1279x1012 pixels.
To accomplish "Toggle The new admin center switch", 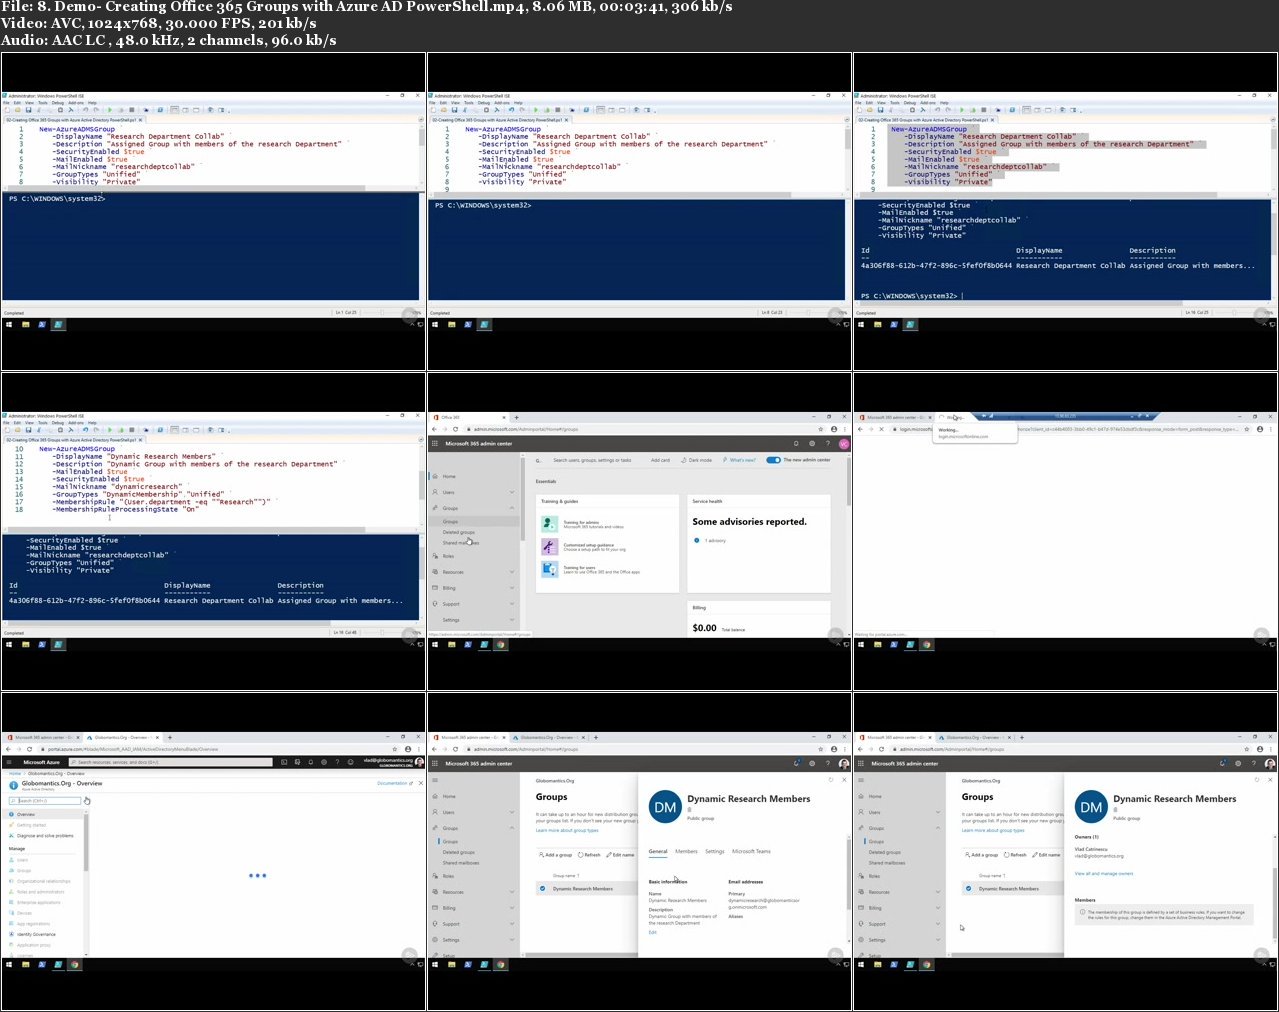I will coord(773,460).
